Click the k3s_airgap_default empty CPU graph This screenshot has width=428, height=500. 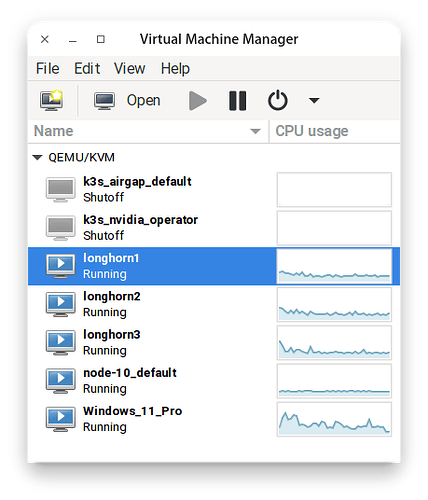(334, 190)
